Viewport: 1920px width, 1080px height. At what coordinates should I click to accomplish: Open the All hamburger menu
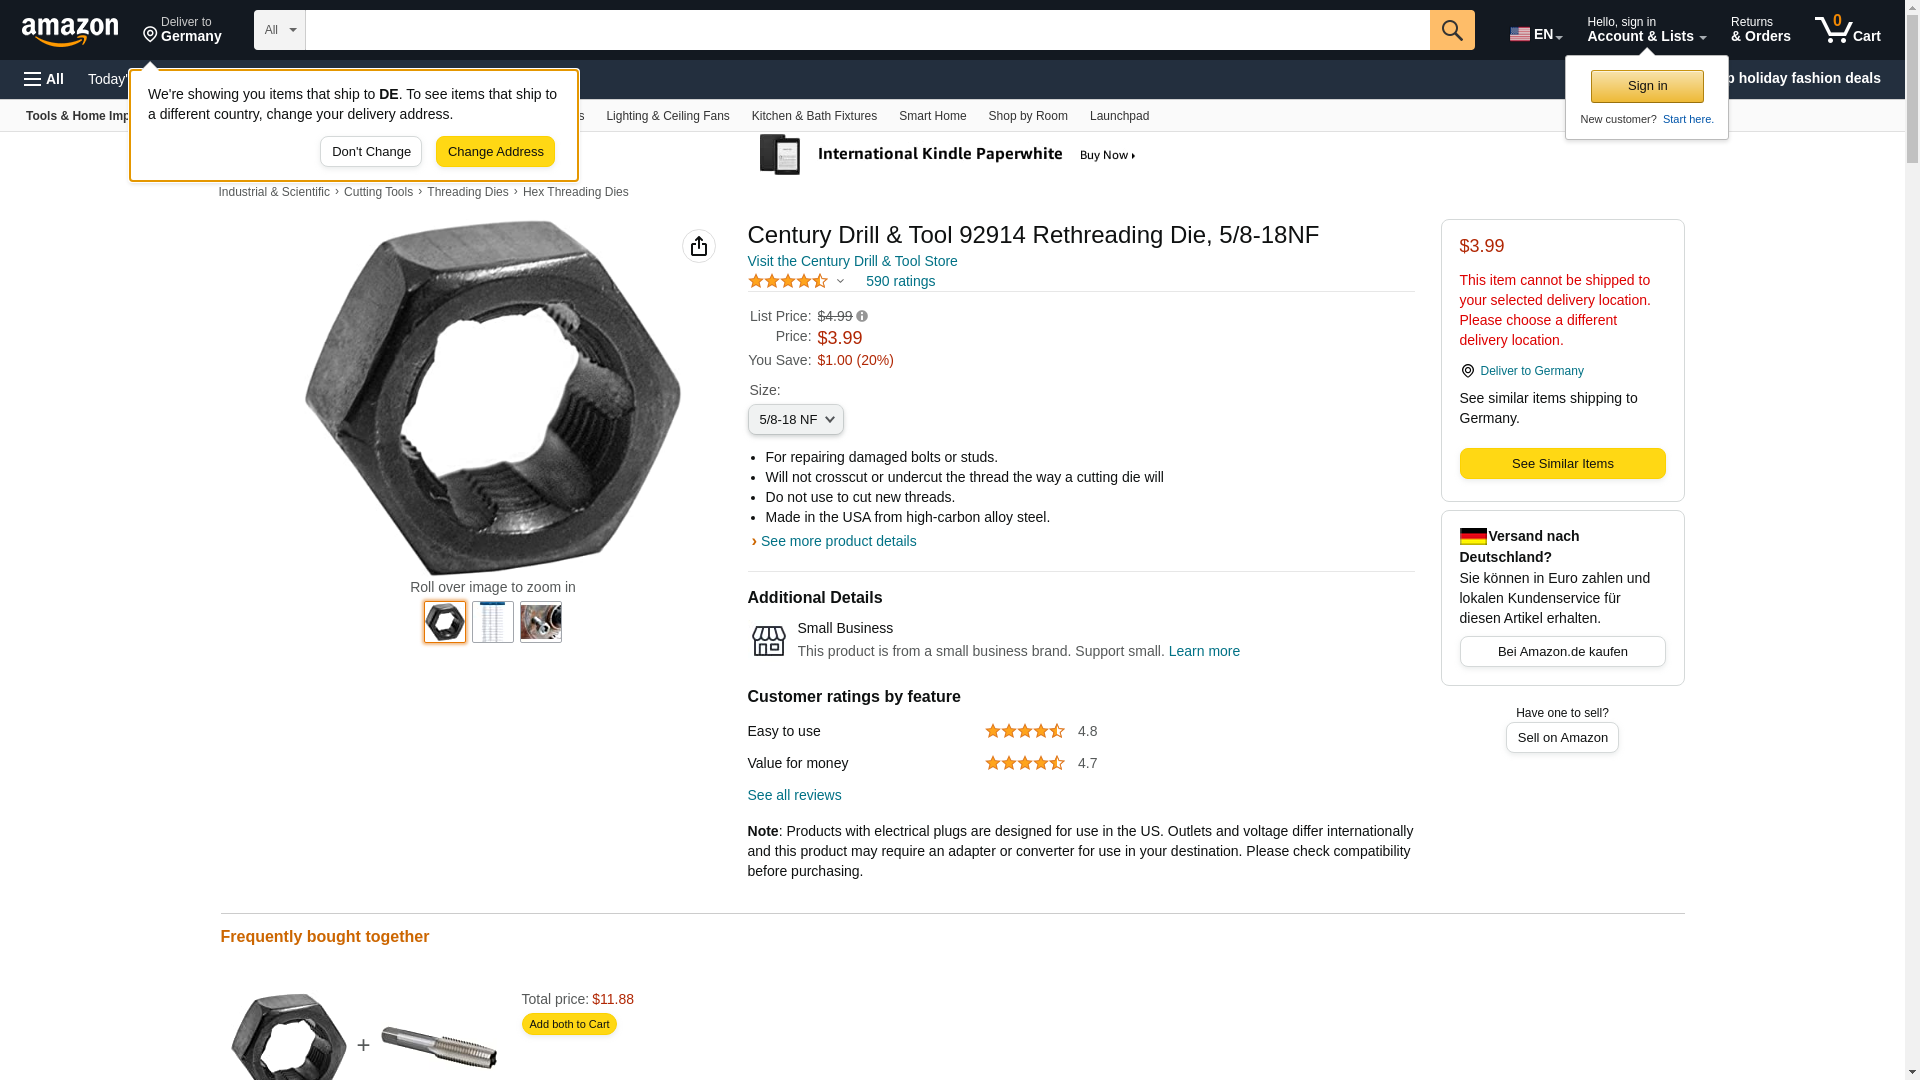44,79
